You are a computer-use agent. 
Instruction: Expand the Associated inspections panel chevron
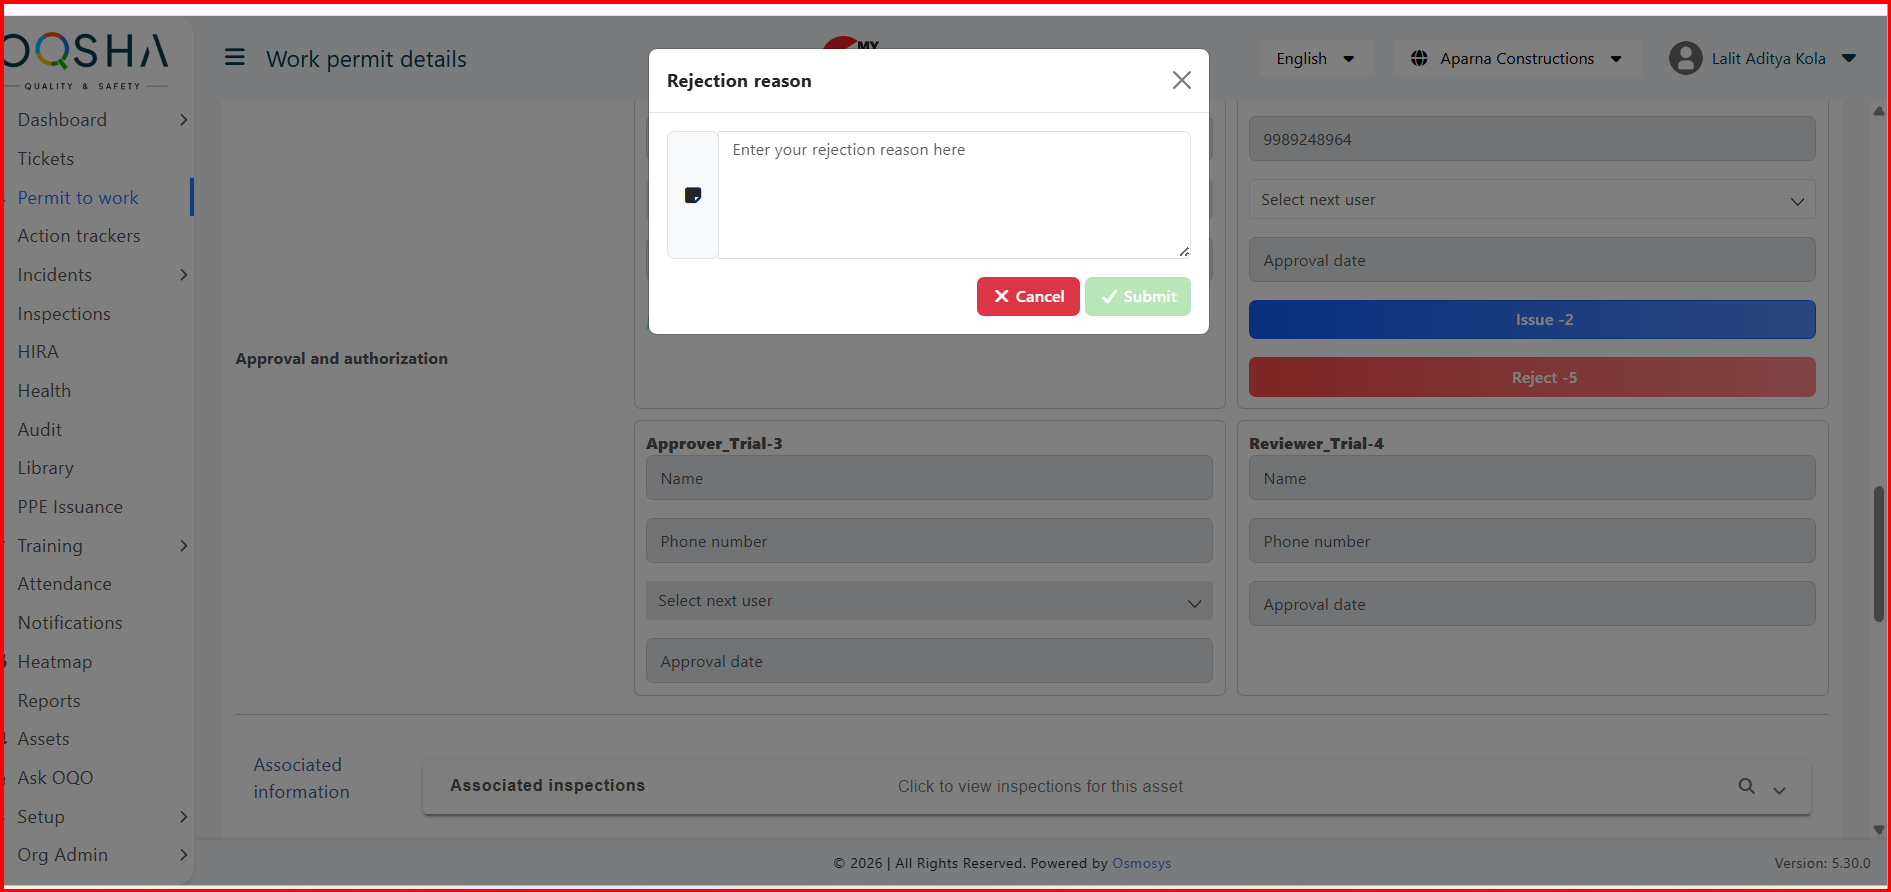1779,790
